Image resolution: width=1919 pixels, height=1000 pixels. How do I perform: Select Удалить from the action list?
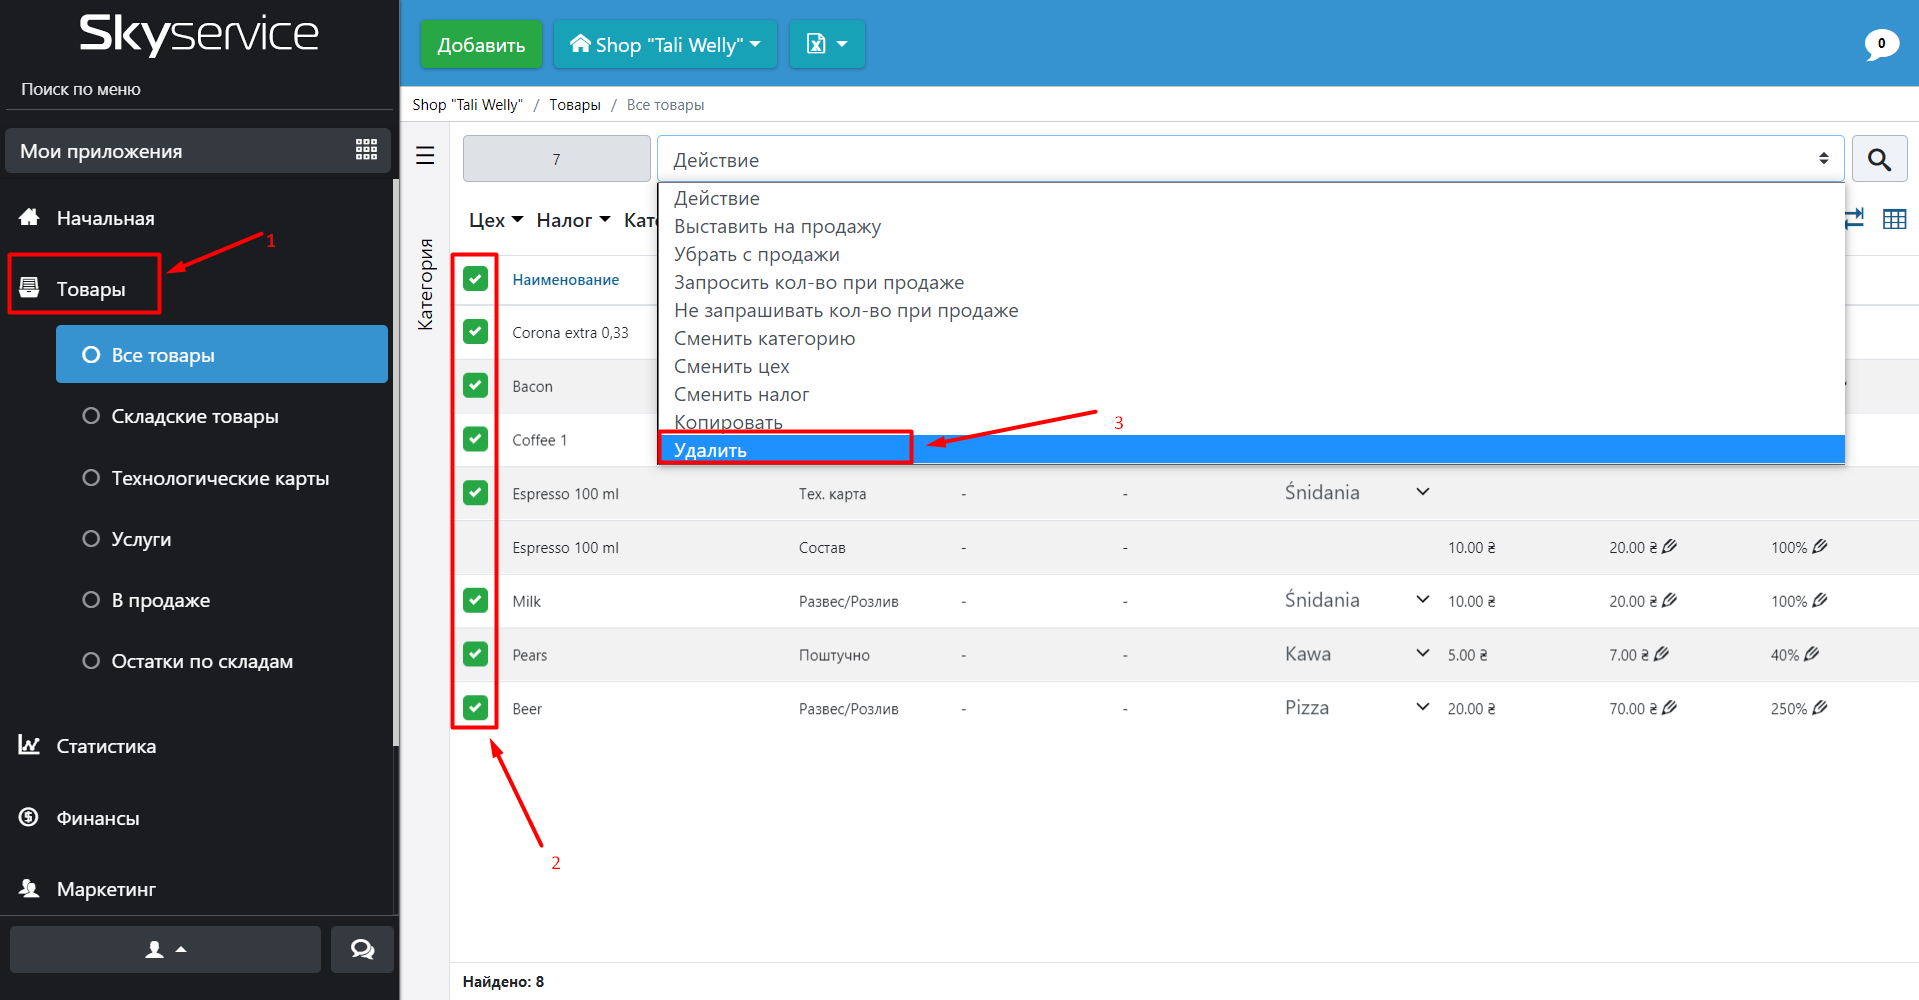tap(710, 450)
